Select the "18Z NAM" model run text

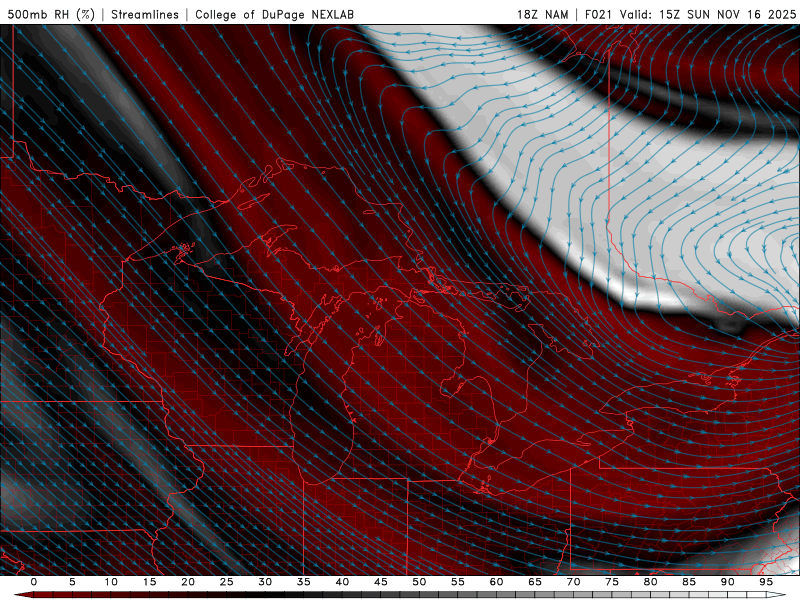click(542, 15)
